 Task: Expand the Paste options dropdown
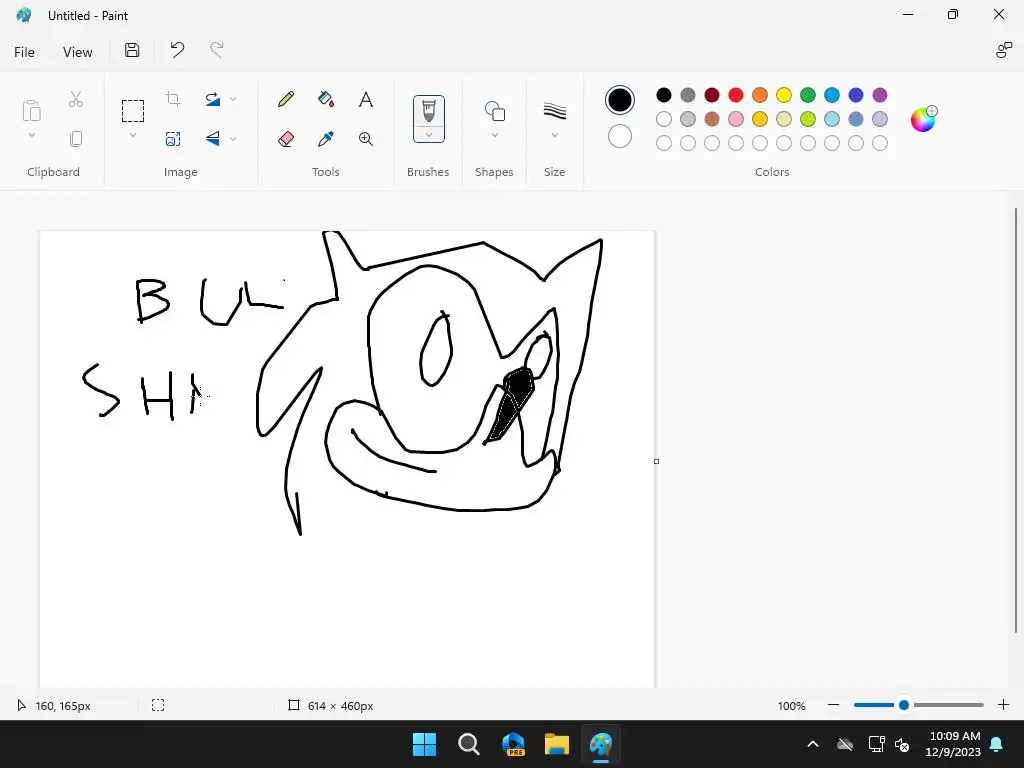click(31, 135)
